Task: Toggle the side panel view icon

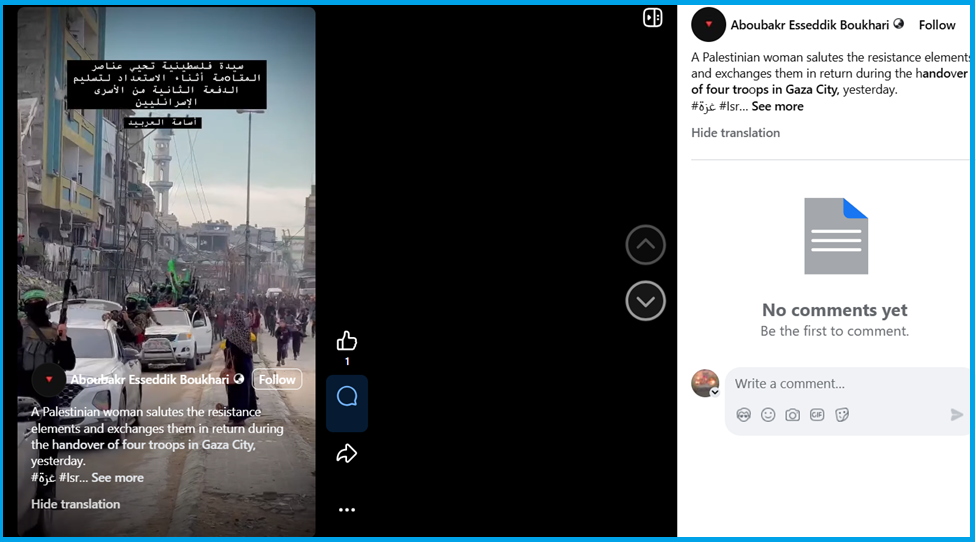Action: tap(652, 18)
